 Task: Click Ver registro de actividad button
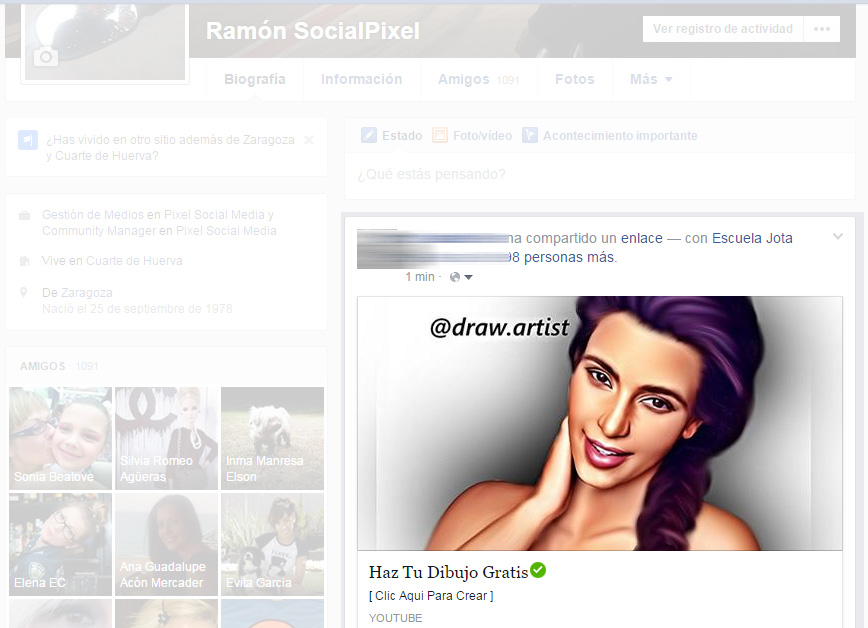tap(722, 29)
